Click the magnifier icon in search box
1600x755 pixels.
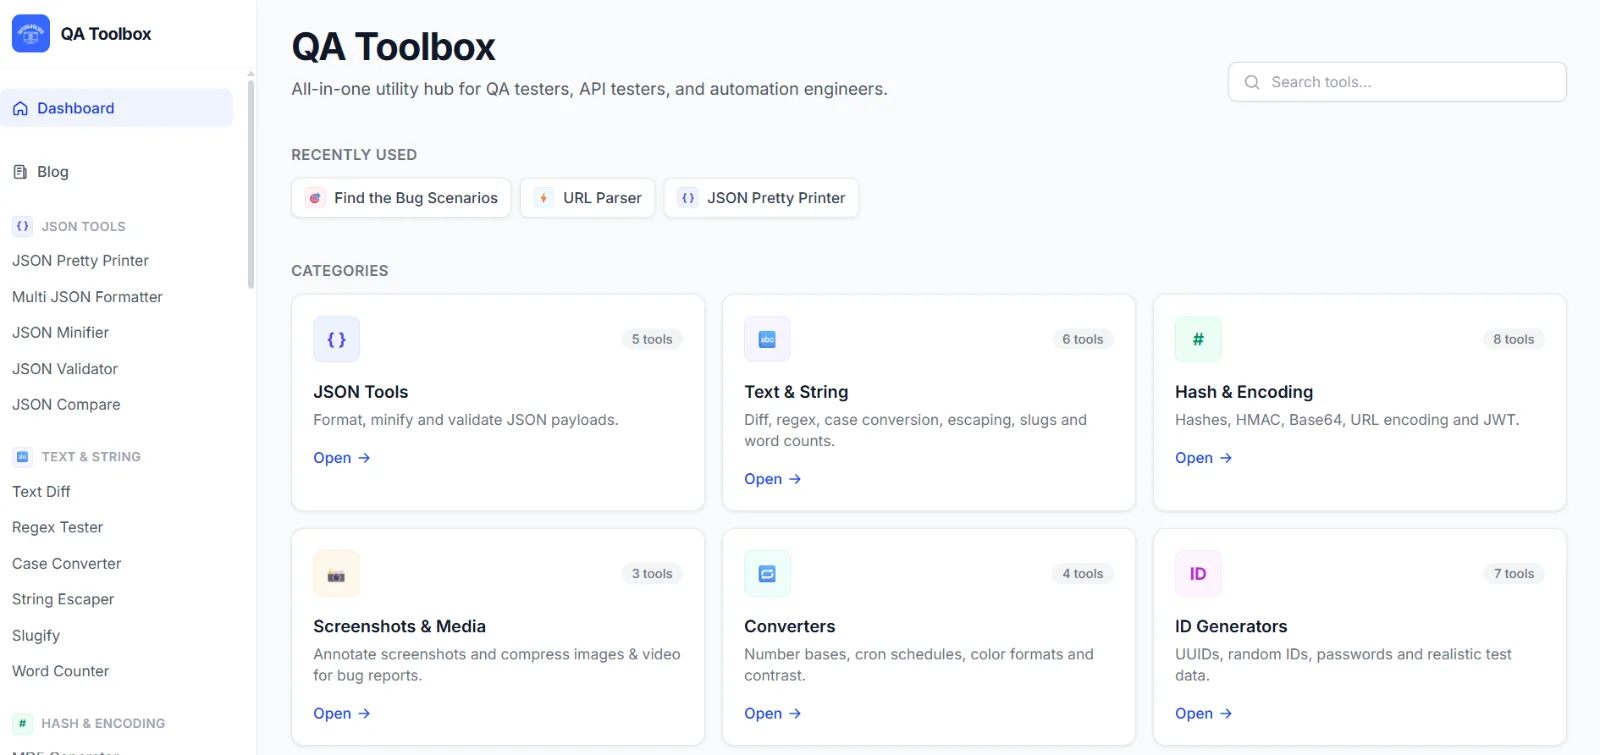tap(1251, 82)
